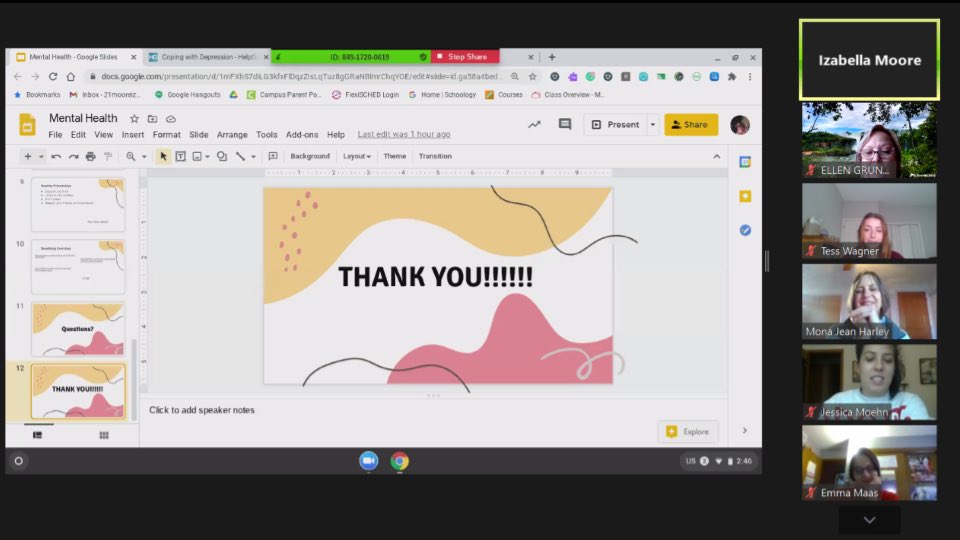The height and width of the screenshot is (540, 960).
Task: Open the Format menu
Action: pyautogui.click(x=167, y=134)
